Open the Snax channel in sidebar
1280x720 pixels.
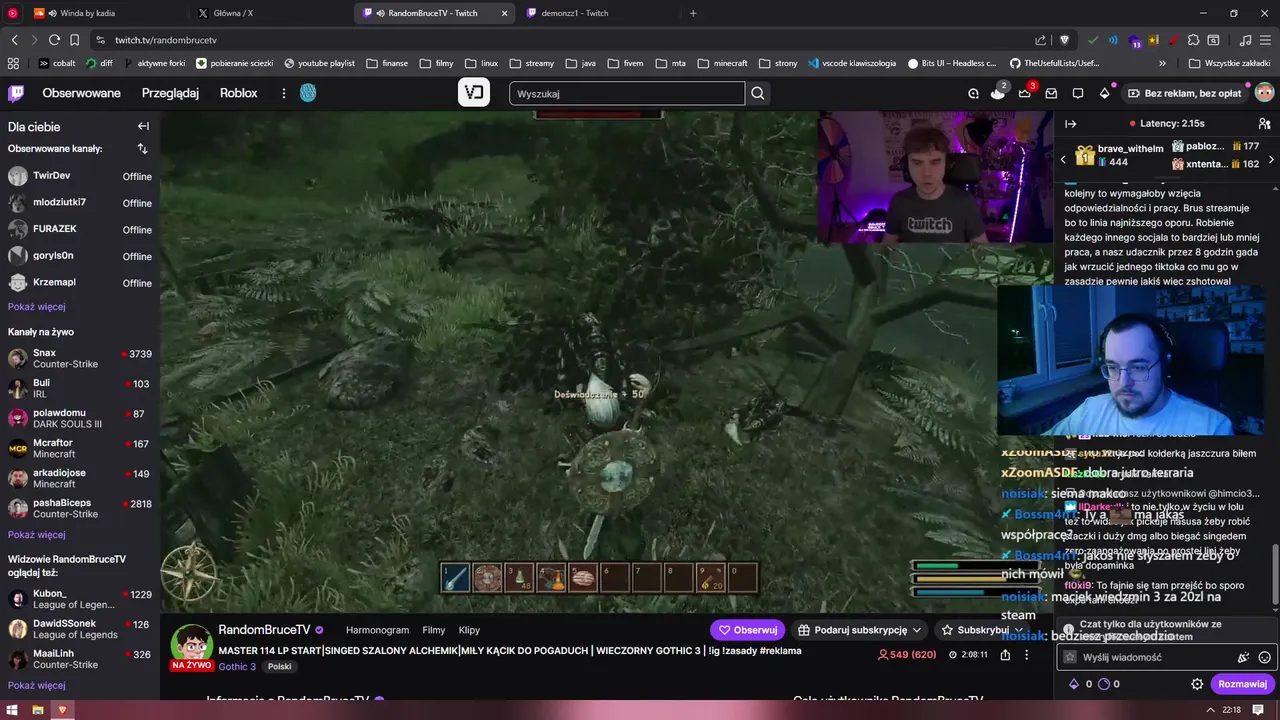click(80, 358)
